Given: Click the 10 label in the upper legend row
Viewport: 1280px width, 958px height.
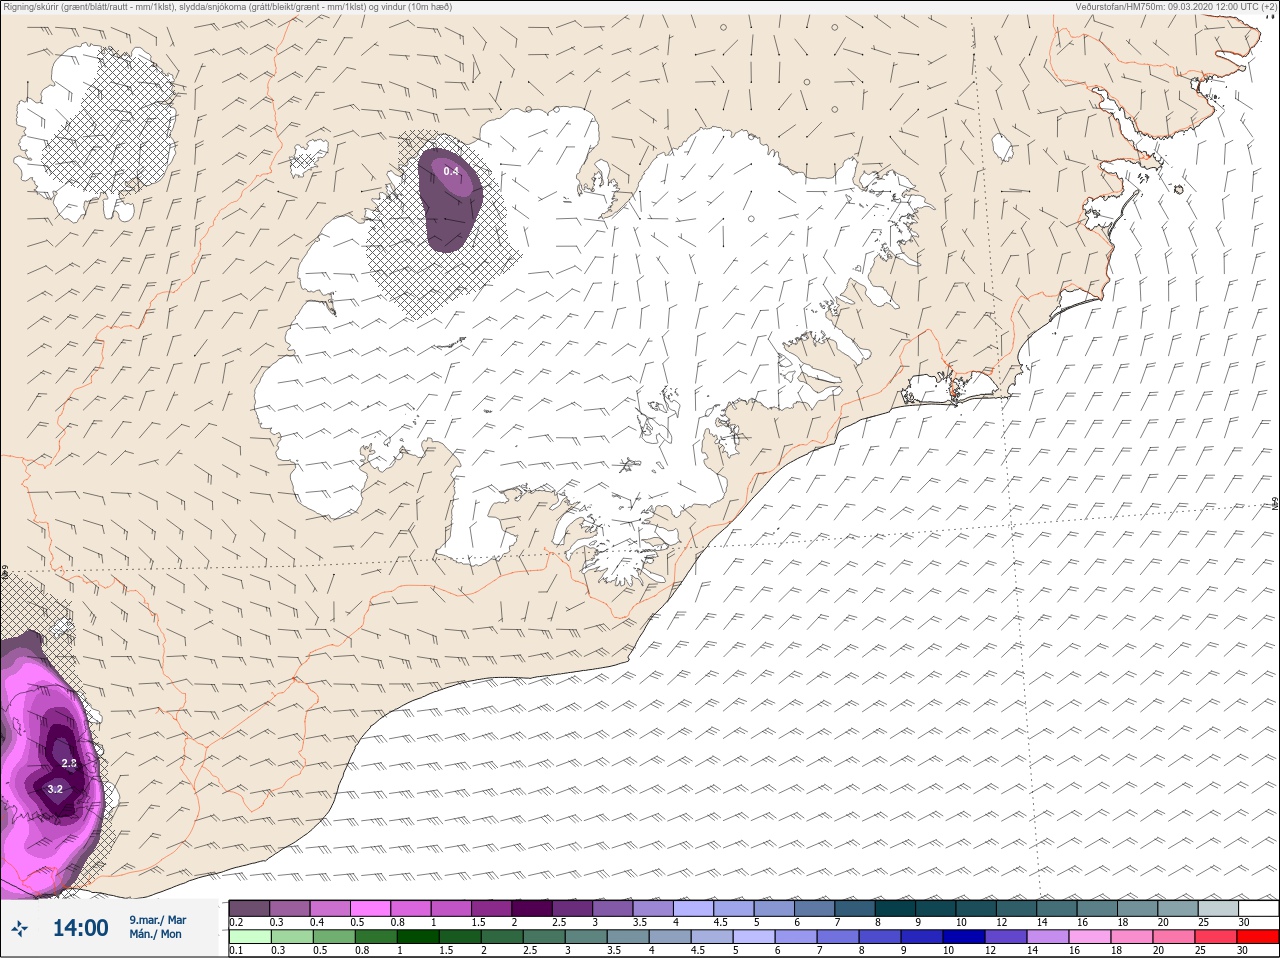Looking at the screenshot, I should (961, 922).
